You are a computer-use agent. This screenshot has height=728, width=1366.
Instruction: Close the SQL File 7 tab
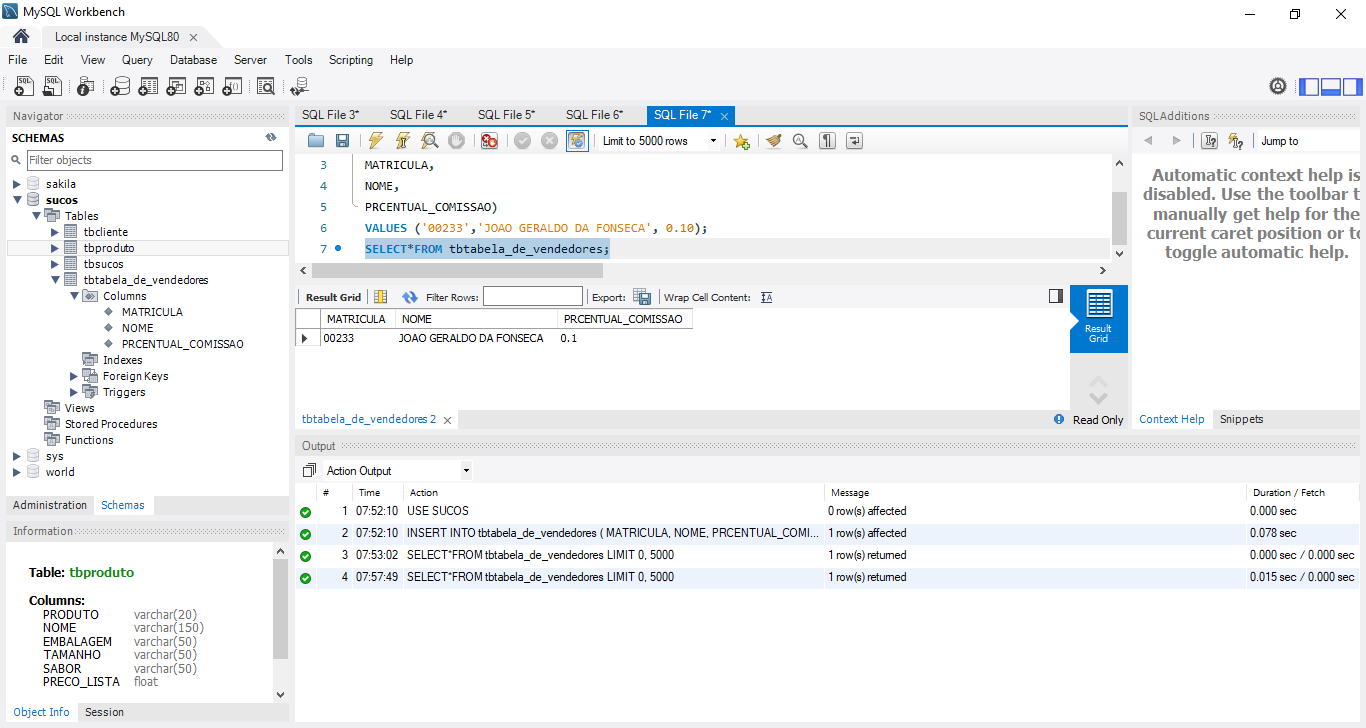[x=724, y=116]
